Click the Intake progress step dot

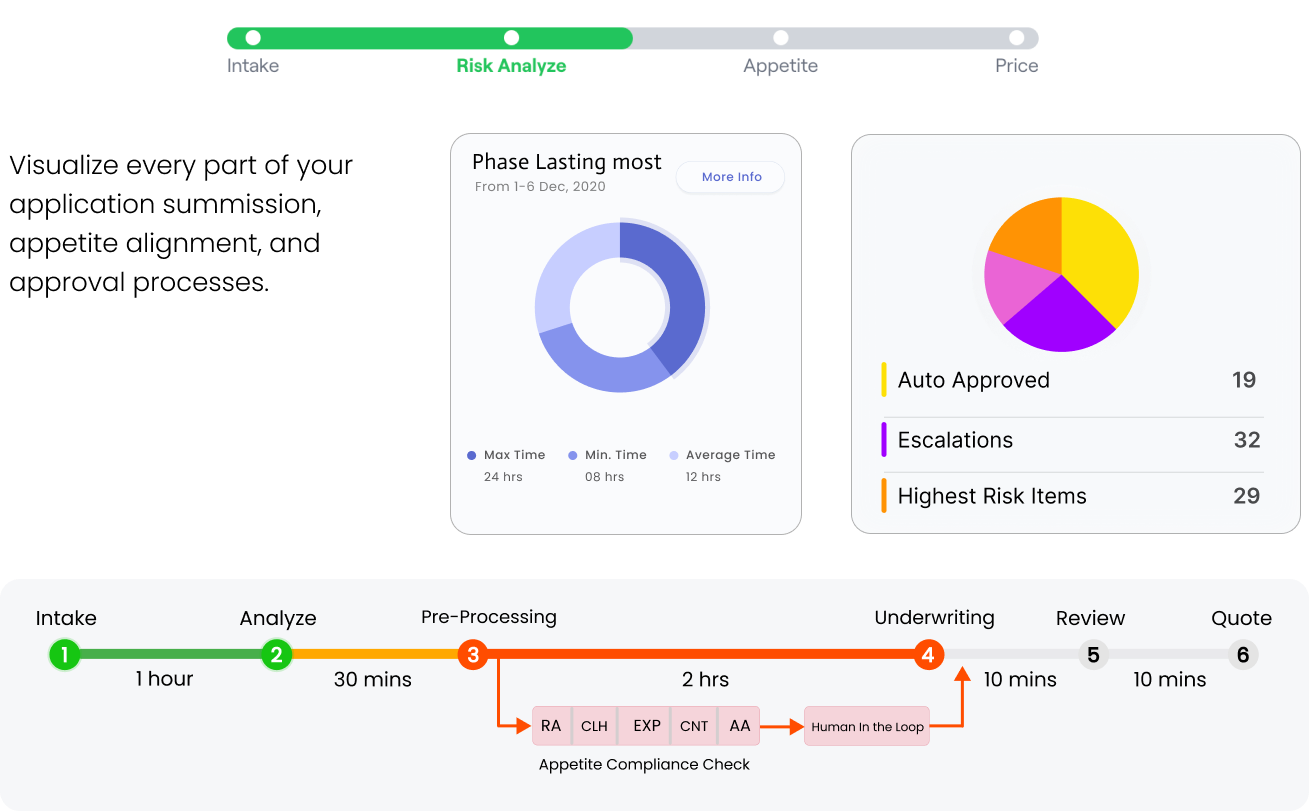253,38
